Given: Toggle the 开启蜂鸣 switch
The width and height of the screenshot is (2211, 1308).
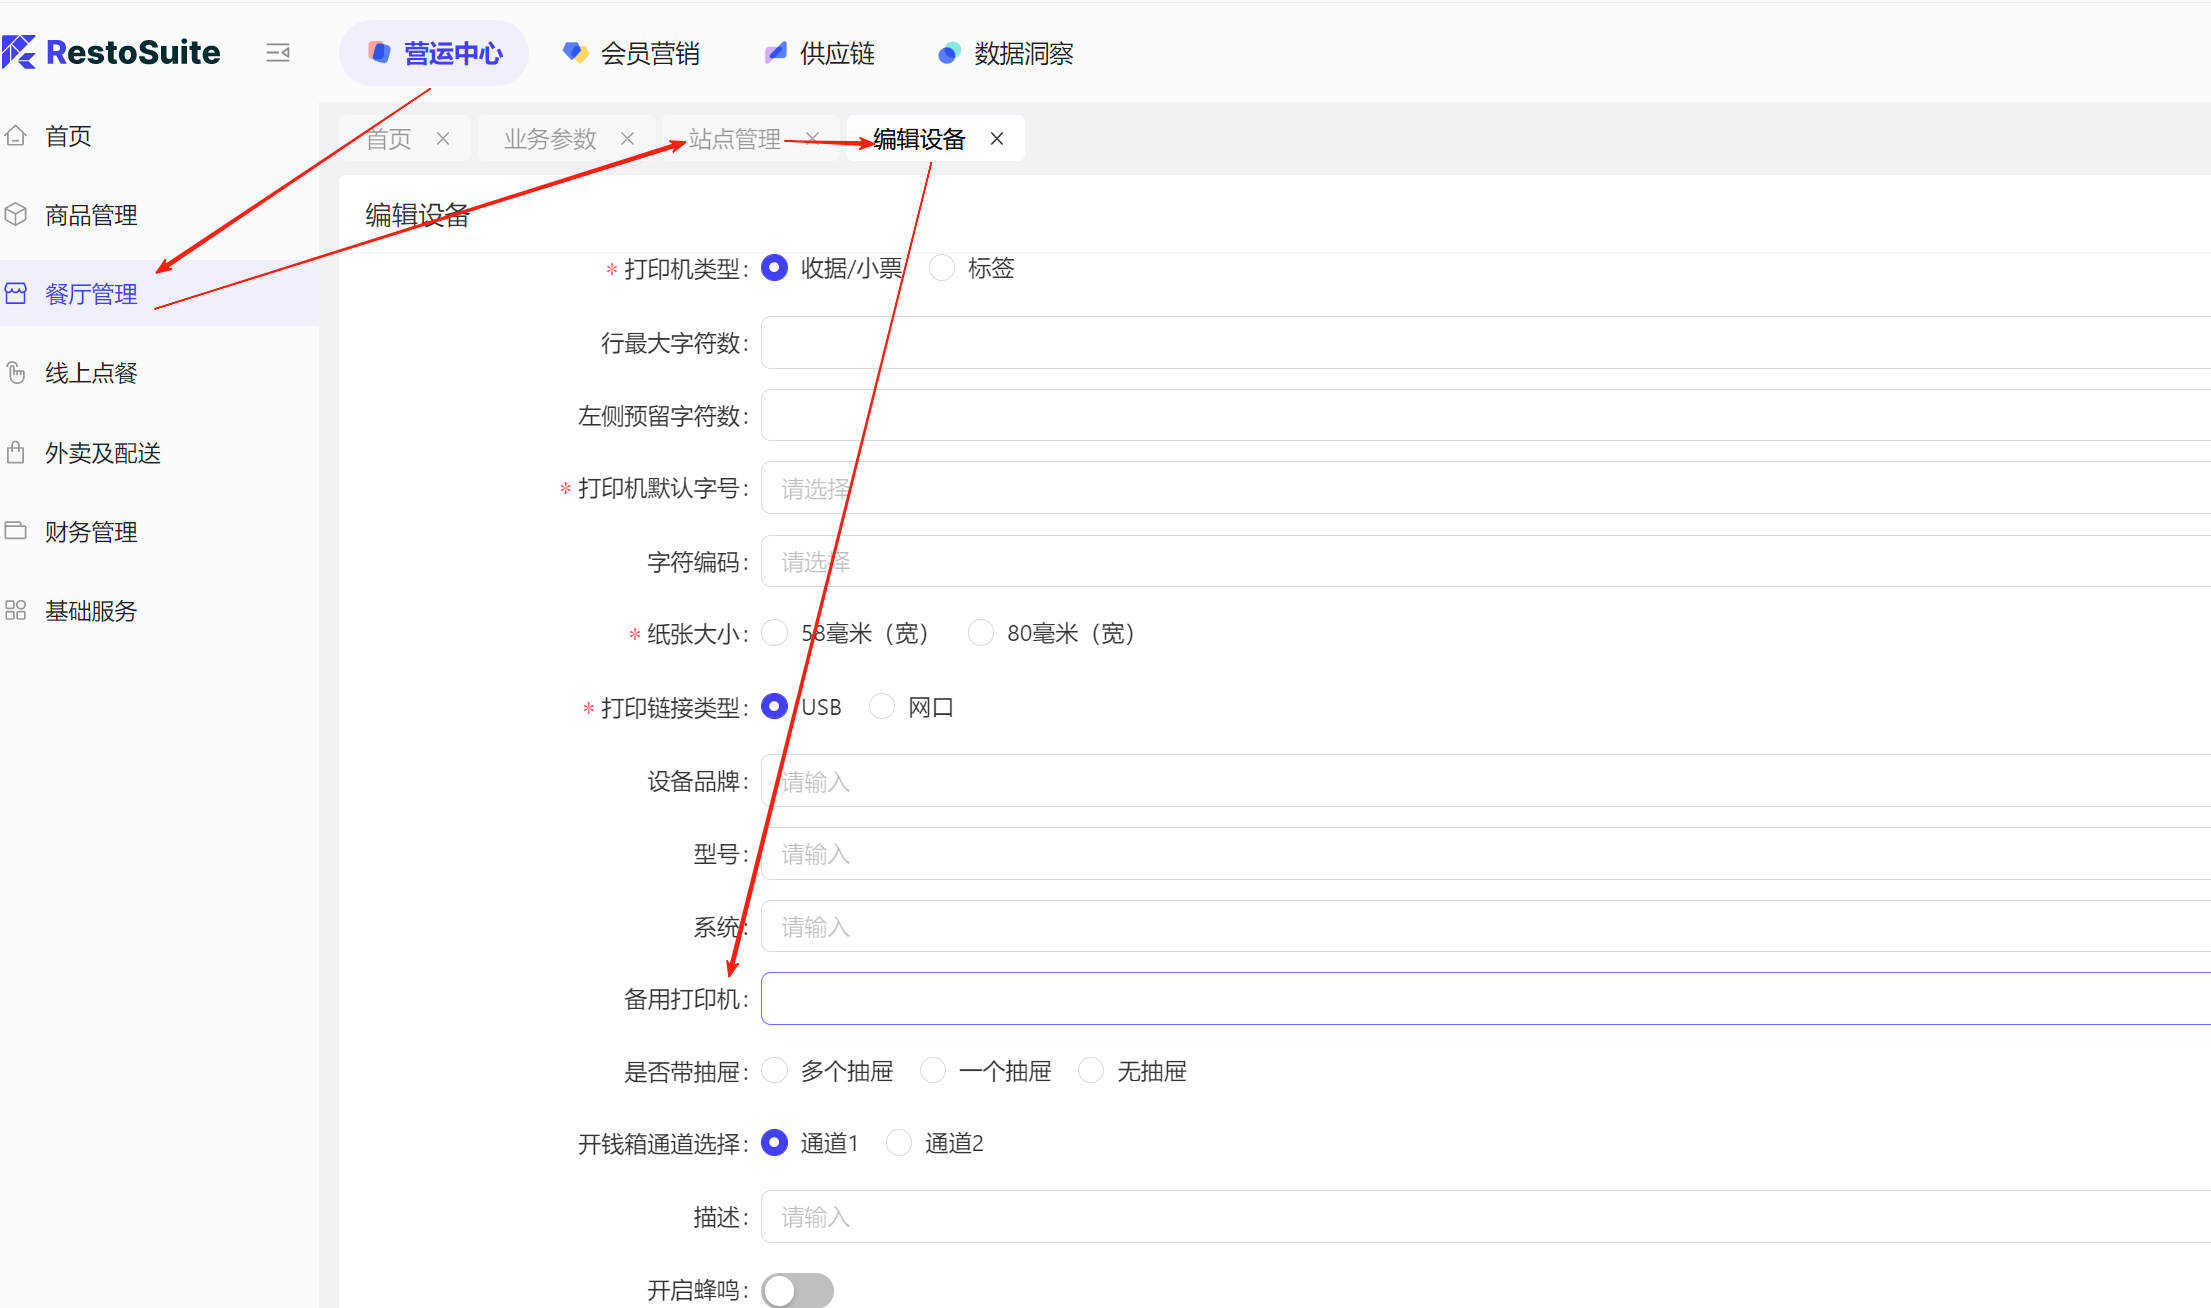Looking at the screenshot, I should pos(797,1290).
